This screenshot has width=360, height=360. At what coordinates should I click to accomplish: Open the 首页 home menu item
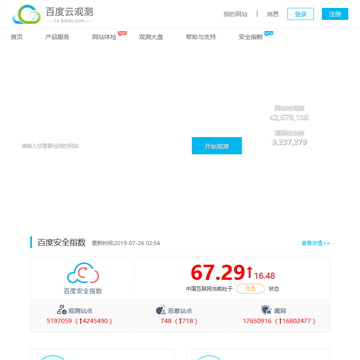17,37
